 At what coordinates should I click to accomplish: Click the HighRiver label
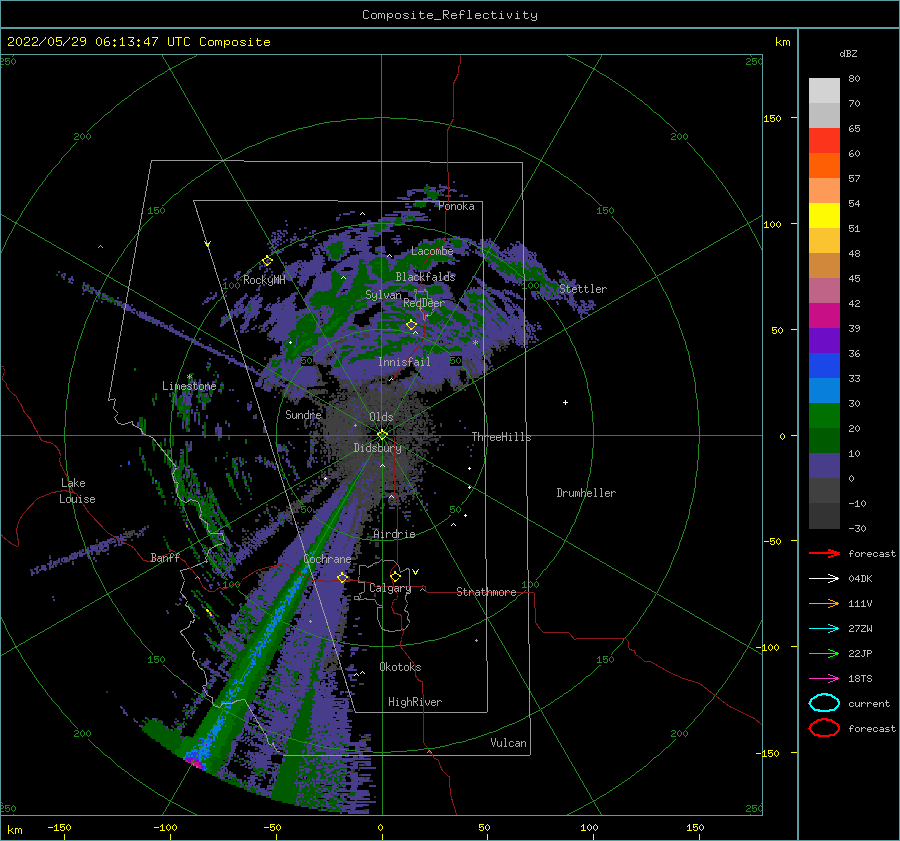pos(415,702)
